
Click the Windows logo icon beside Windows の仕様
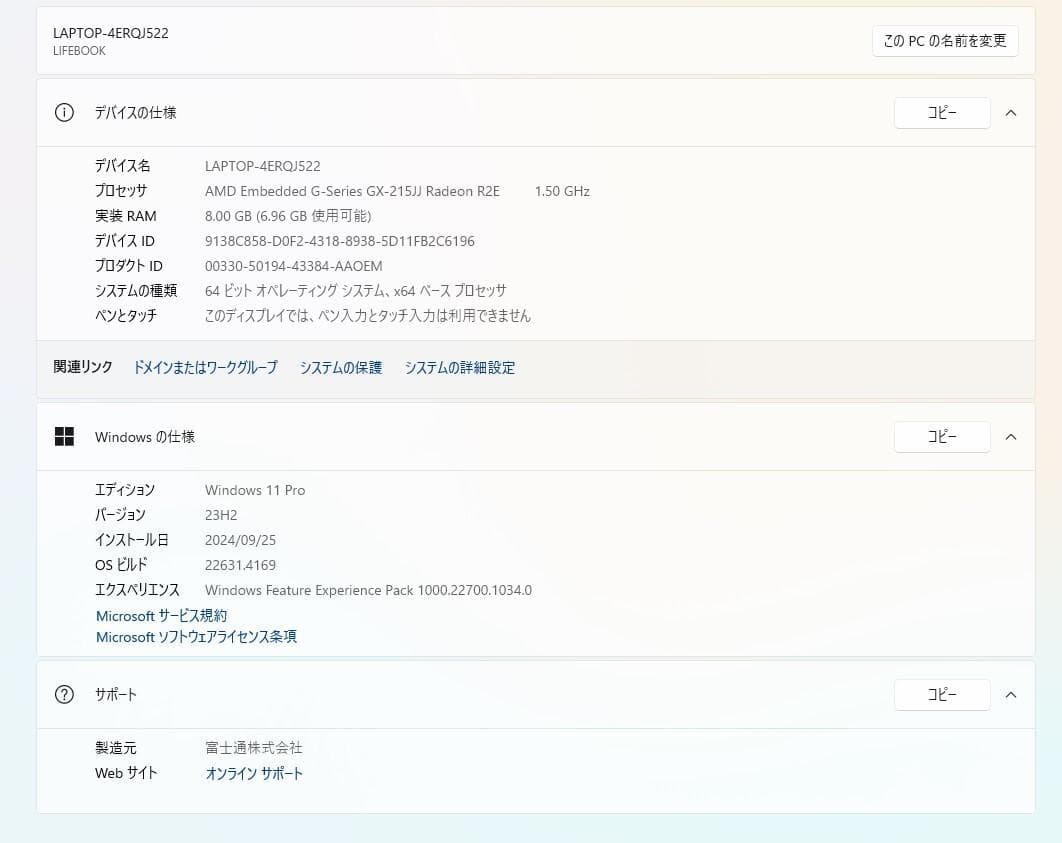pyautogui.click(x=64, y=436)
